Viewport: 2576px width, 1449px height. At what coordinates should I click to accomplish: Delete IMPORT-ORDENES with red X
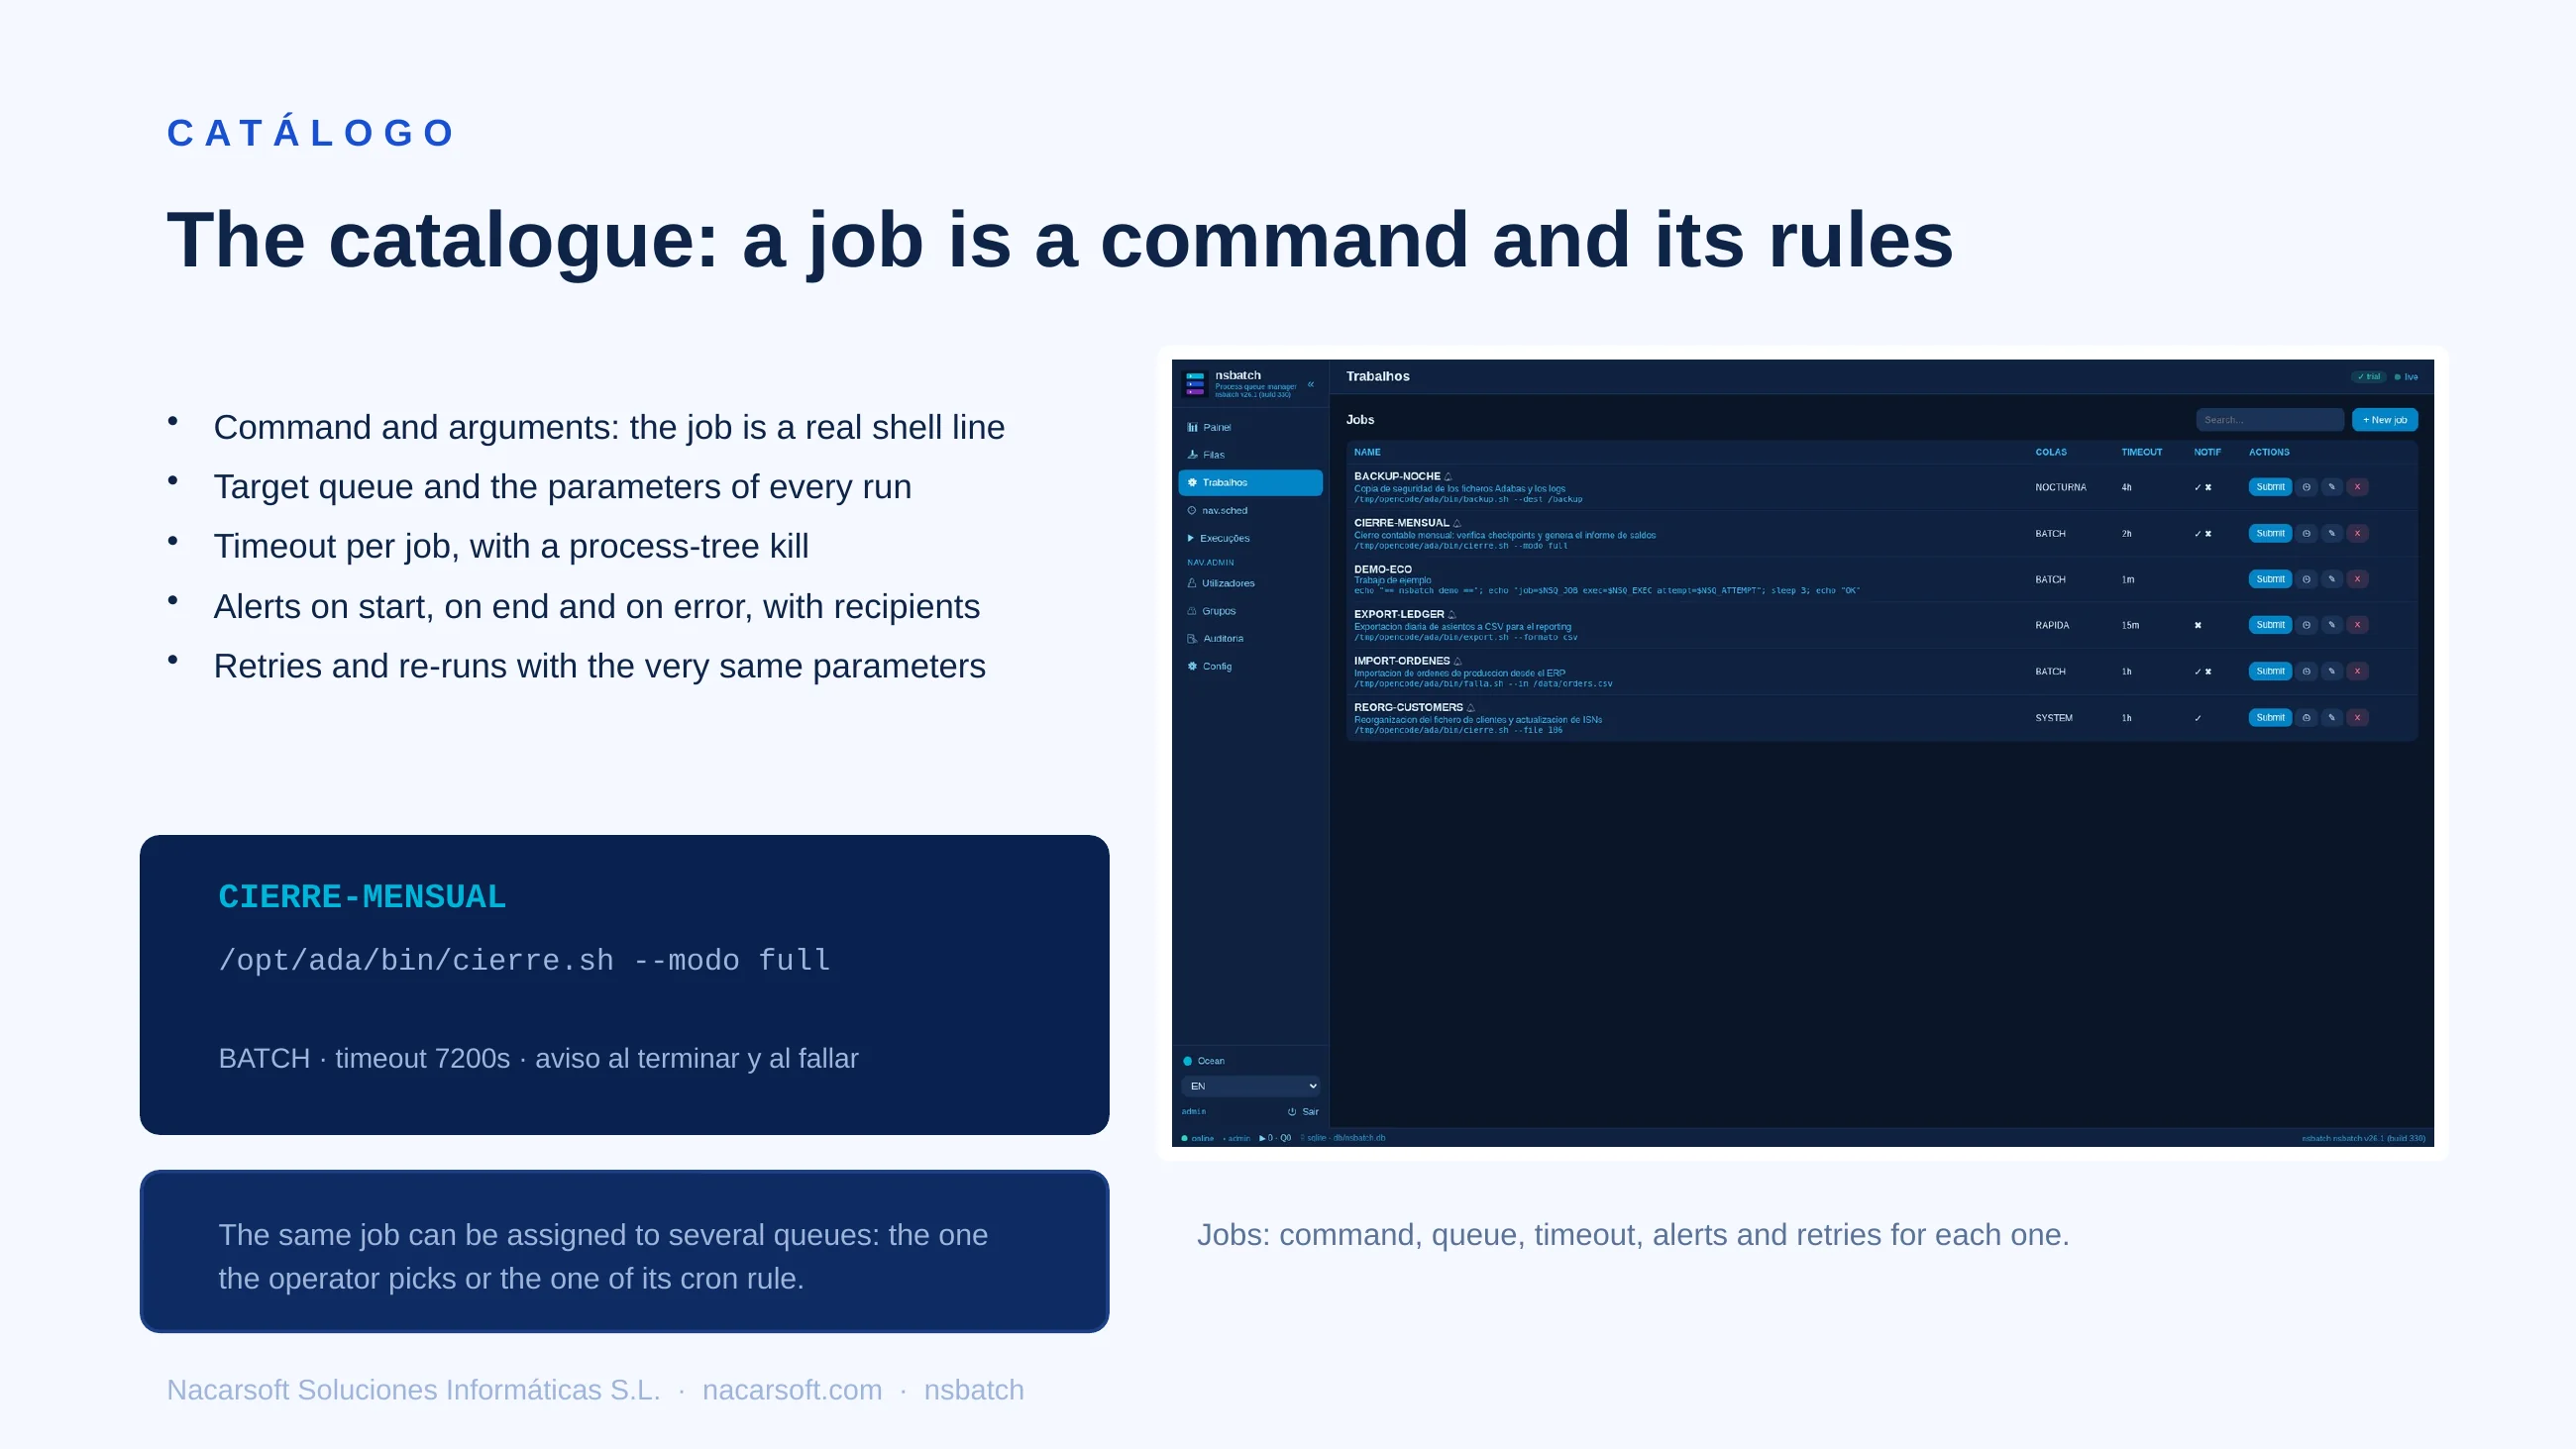point(2357,671)
